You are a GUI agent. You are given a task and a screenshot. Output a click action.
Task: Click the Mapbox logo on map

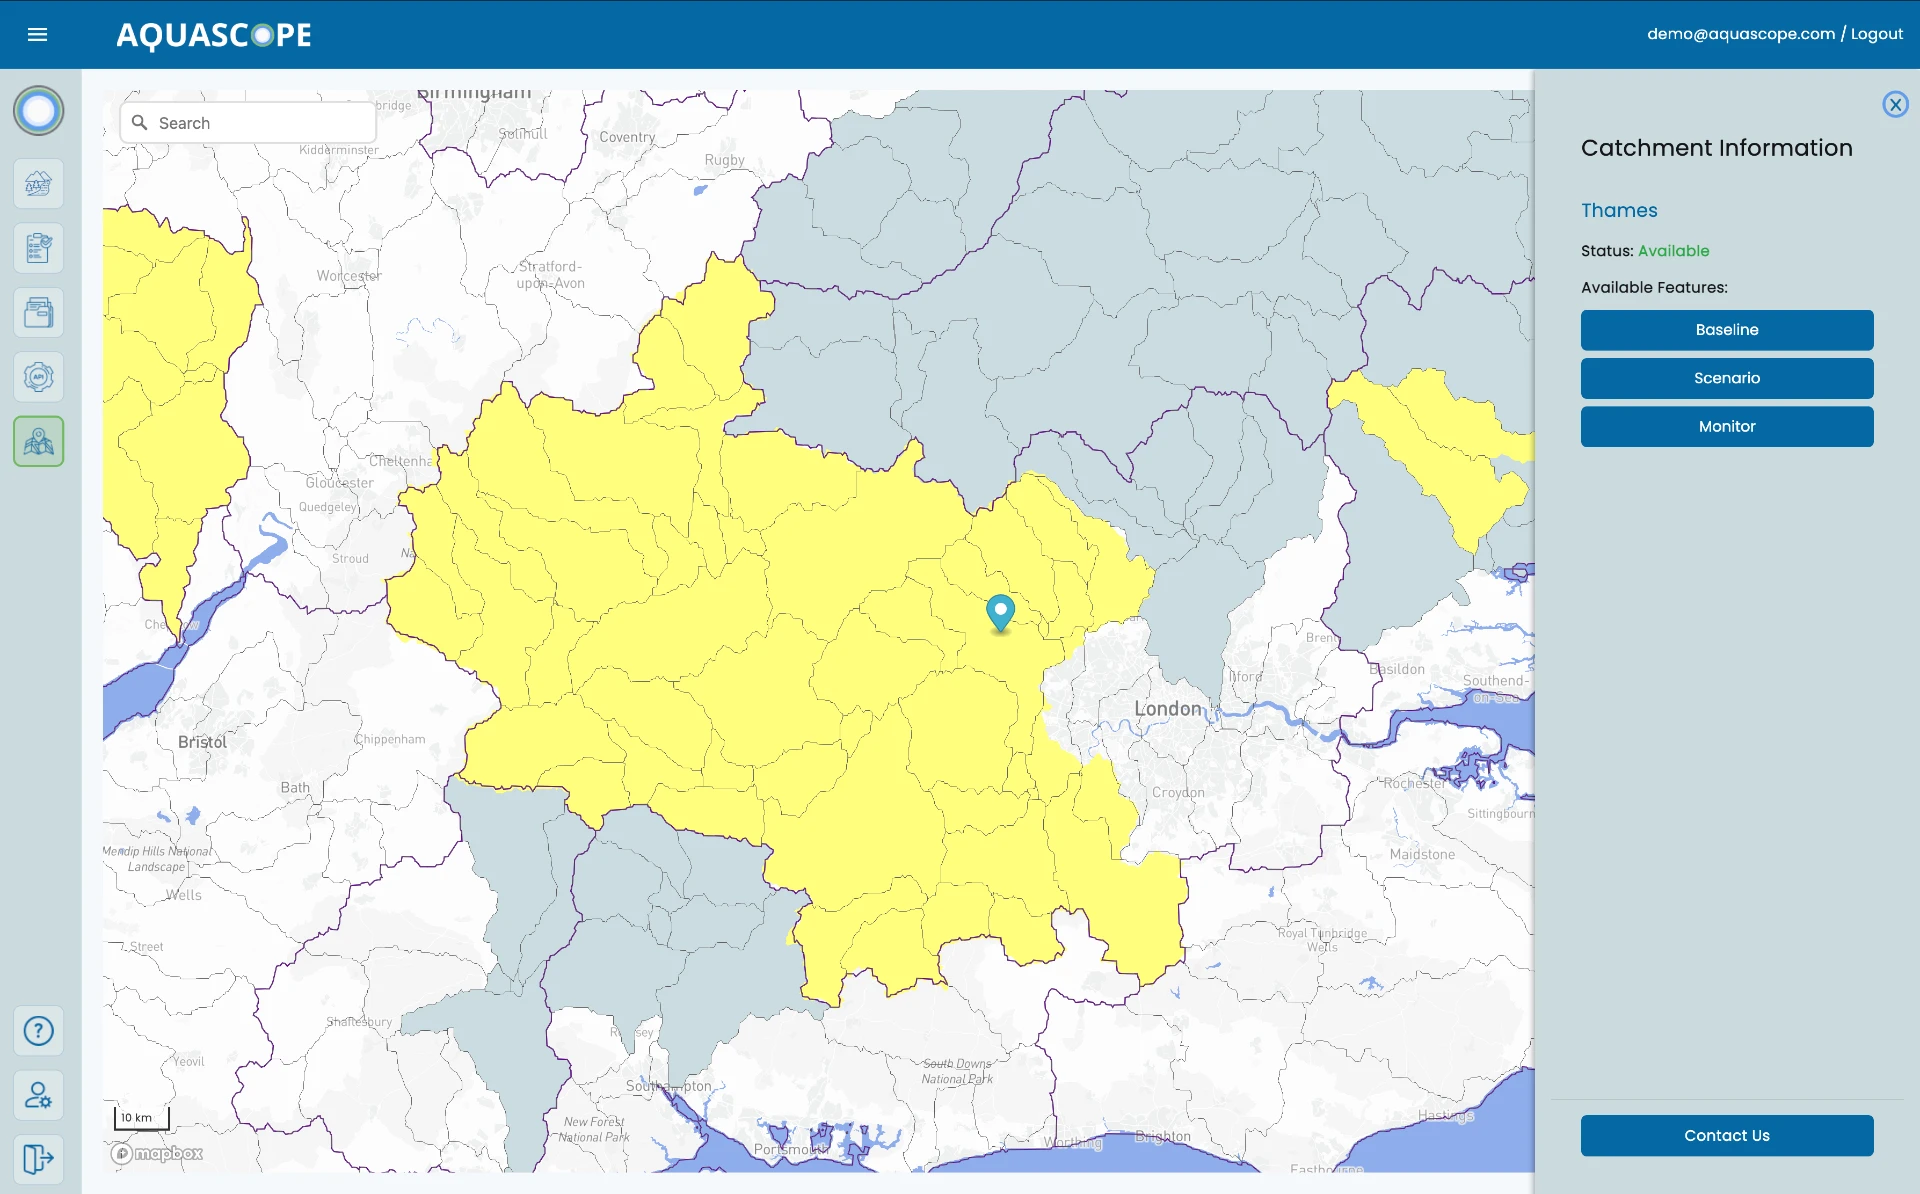(x=157, y=1153)
